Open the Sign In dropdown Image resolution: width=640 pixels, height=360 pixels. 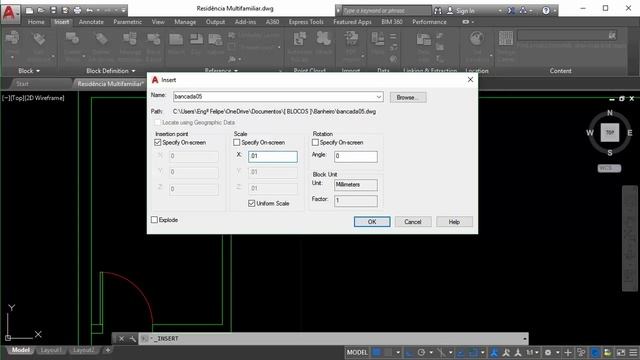500,11
